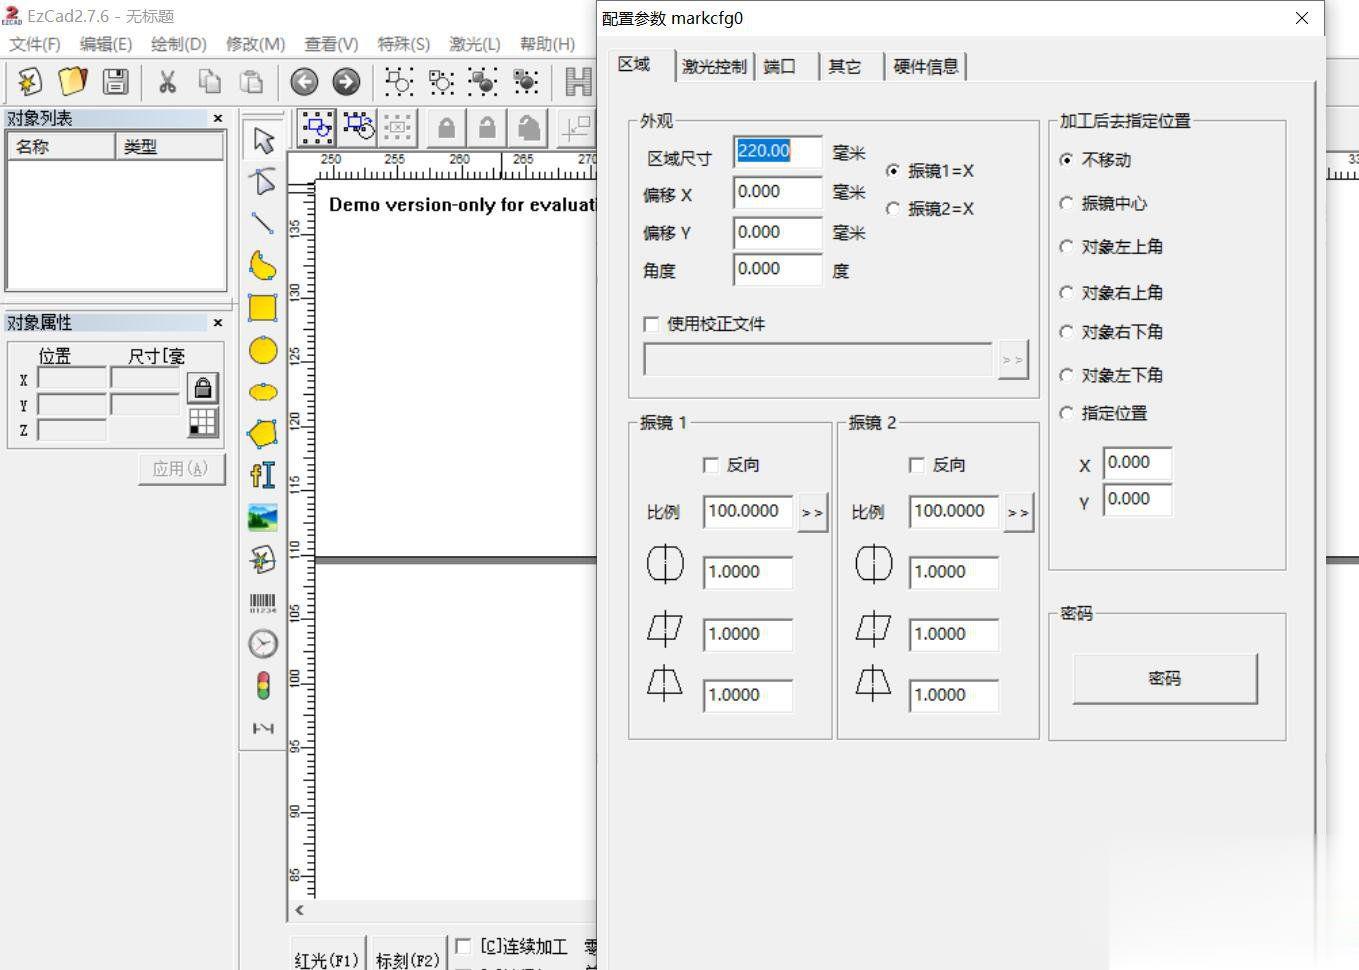Select the Line drawing tool

click(x=263, y=224)
